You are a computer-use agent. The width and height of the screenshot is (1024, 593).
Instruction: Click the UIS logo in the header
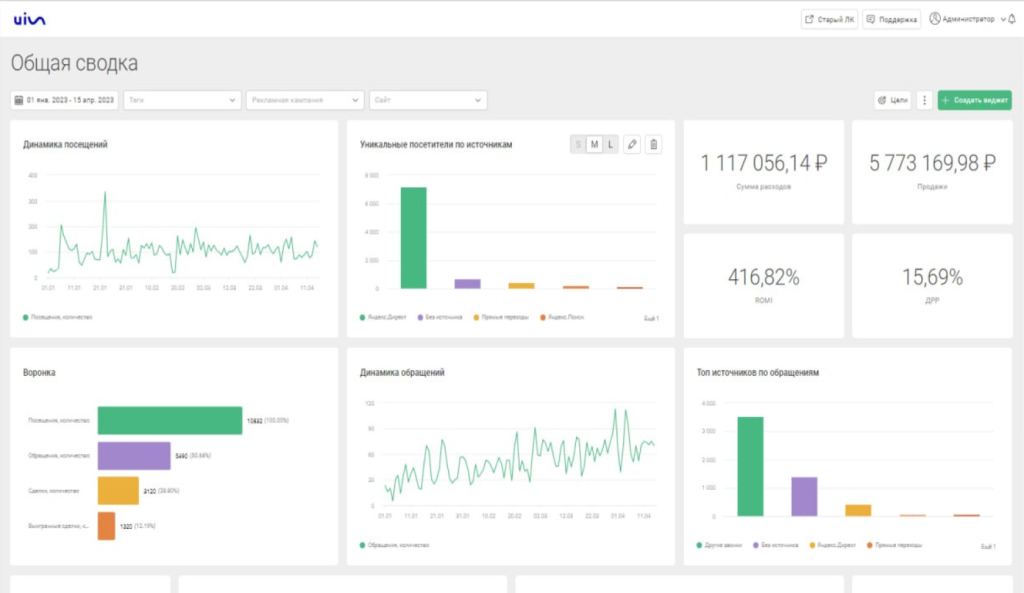pyautogui.click(x=29, y=20)
